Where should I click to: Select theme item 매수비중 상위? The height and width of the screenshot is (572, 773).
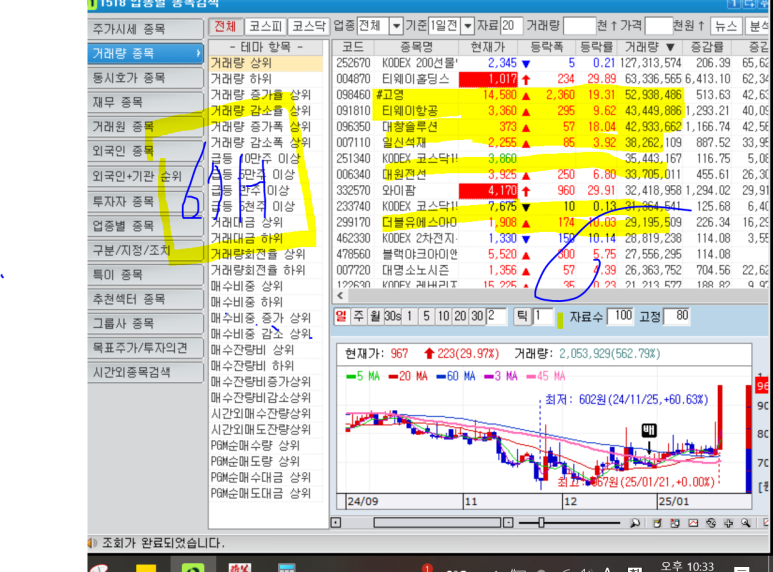coord(266,286)
